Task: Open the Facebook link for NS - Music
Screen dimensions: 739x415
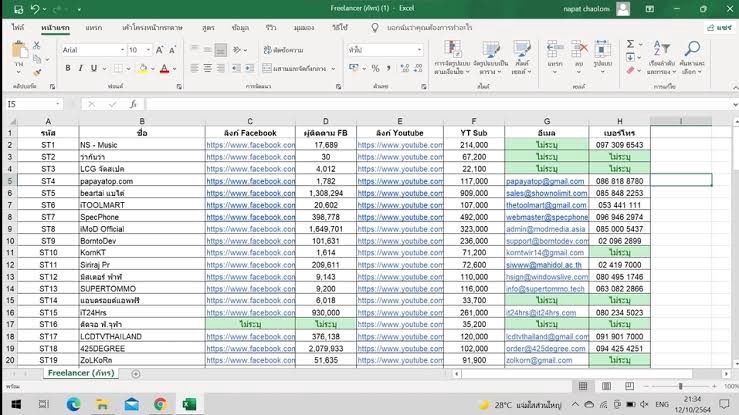Action: point(251,145)
